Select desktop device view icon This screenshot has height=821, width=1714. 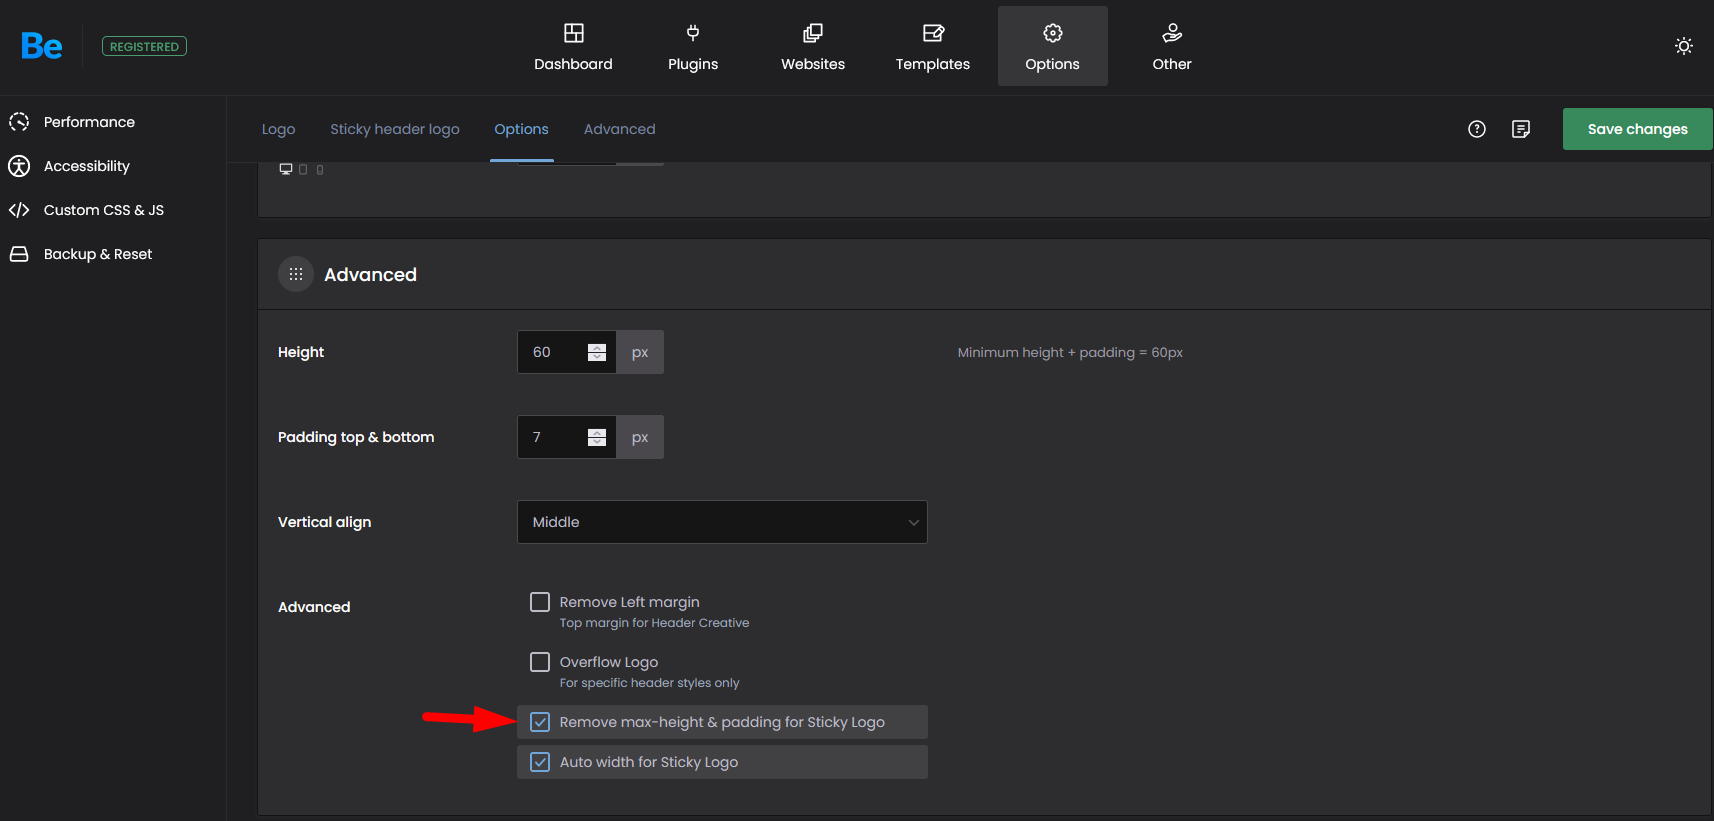pyautogui.click(x=286, y=169)
